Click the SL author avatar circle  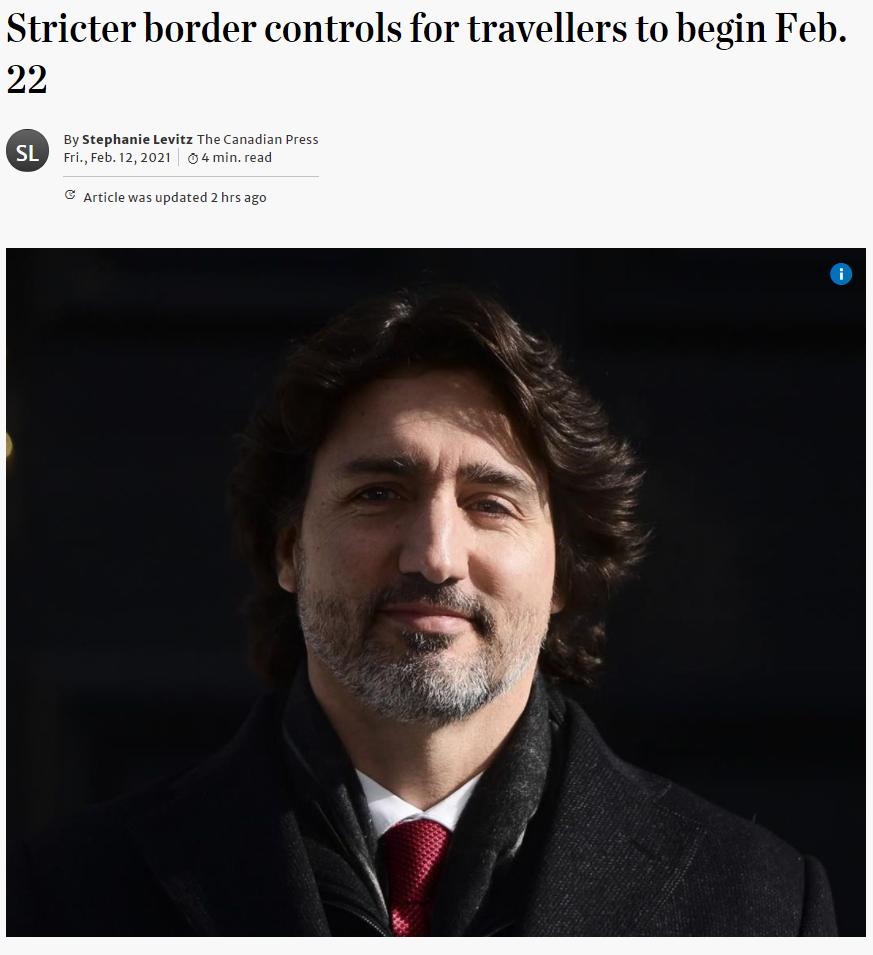click(x=27, y=150)
